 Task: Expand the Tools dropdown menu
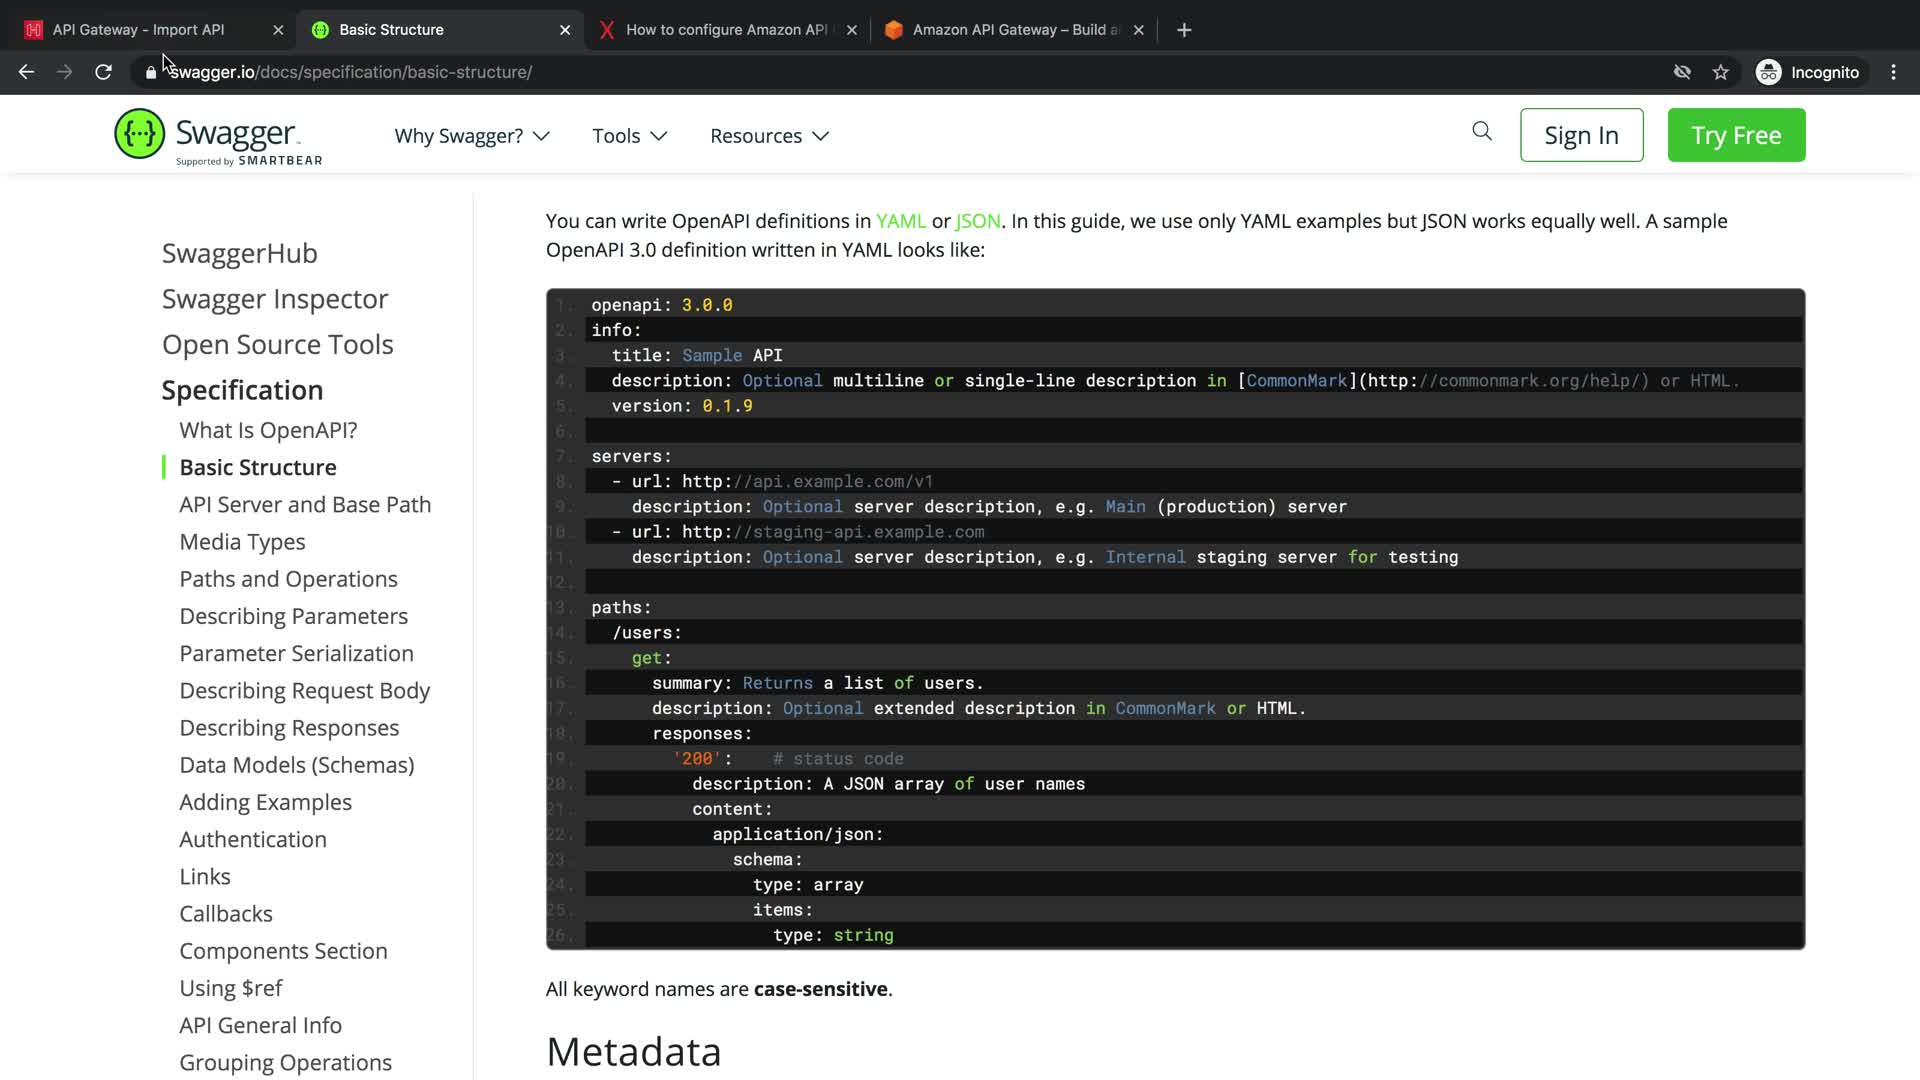click(629, 136)
